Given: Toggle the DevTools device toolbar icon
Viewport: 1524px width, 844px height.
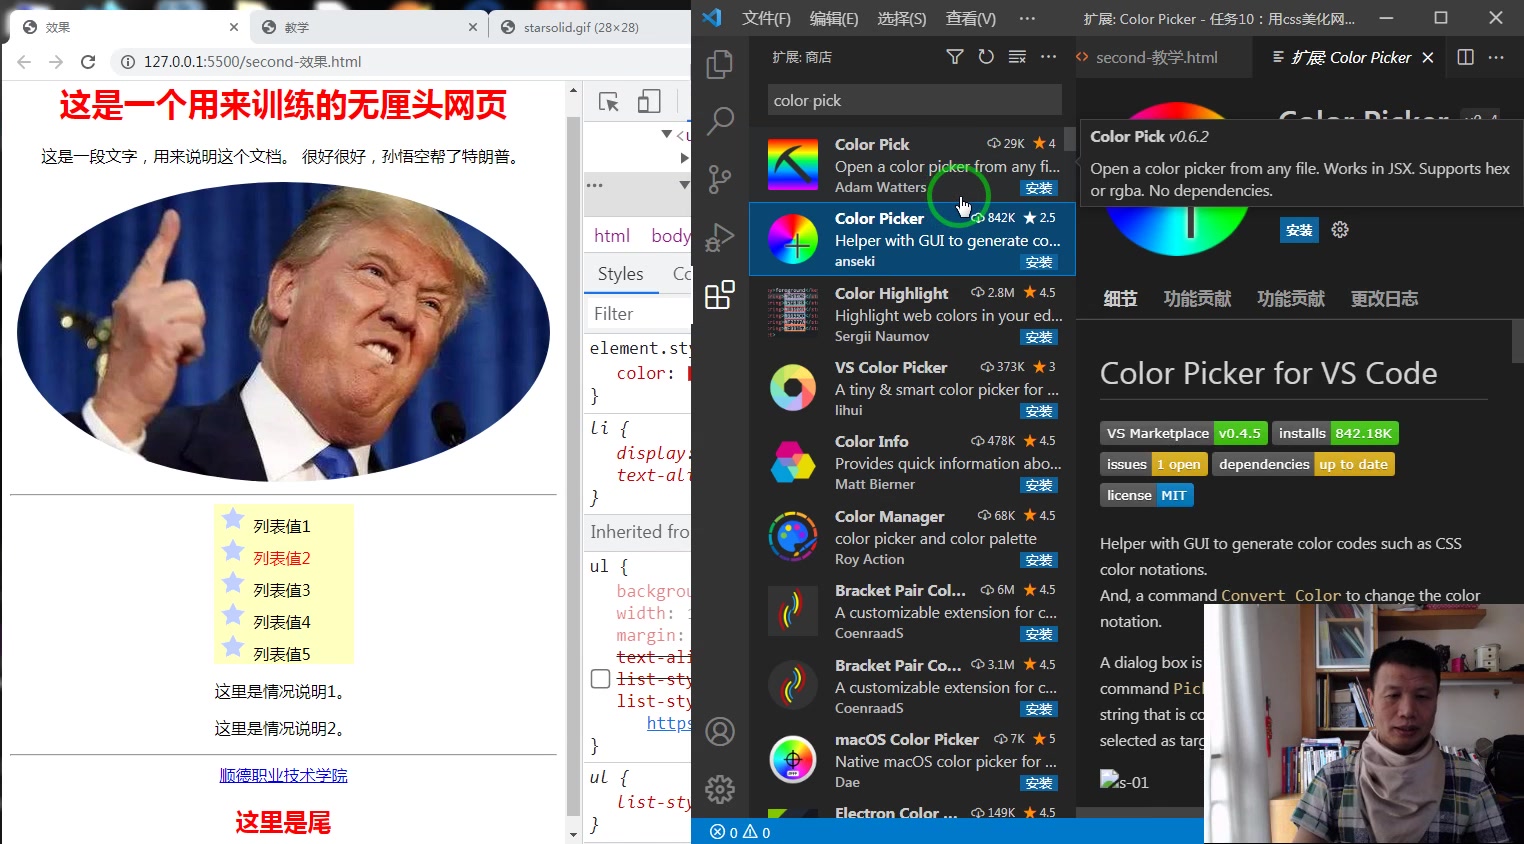Looking at the screenshot, I should click(x=649, y=102).
